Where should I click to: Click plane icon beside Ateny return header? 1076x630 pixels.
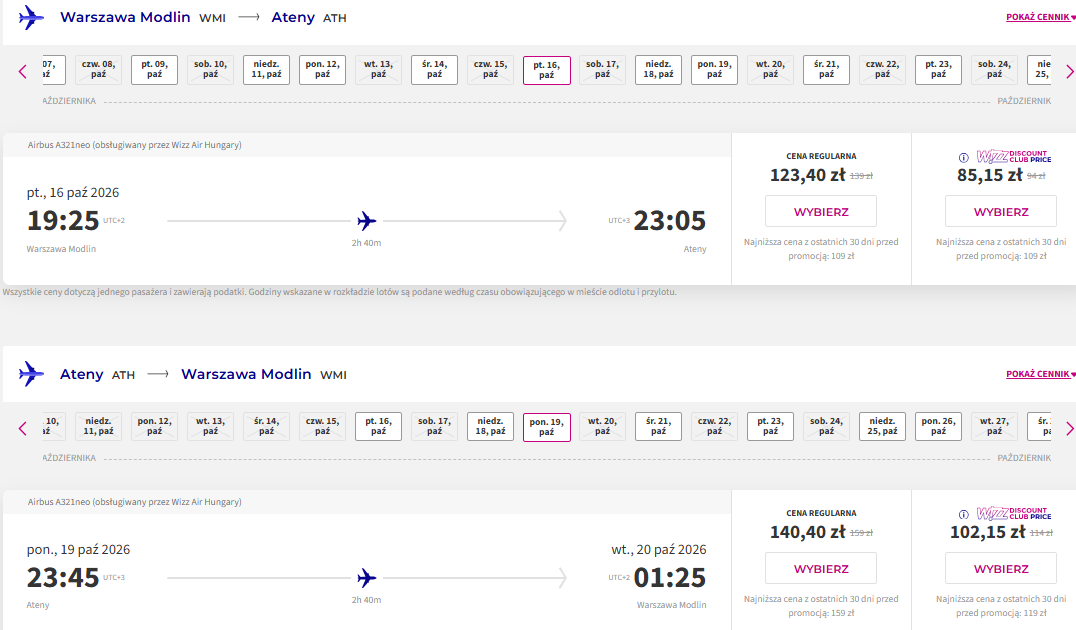click(x=31, y=374)
